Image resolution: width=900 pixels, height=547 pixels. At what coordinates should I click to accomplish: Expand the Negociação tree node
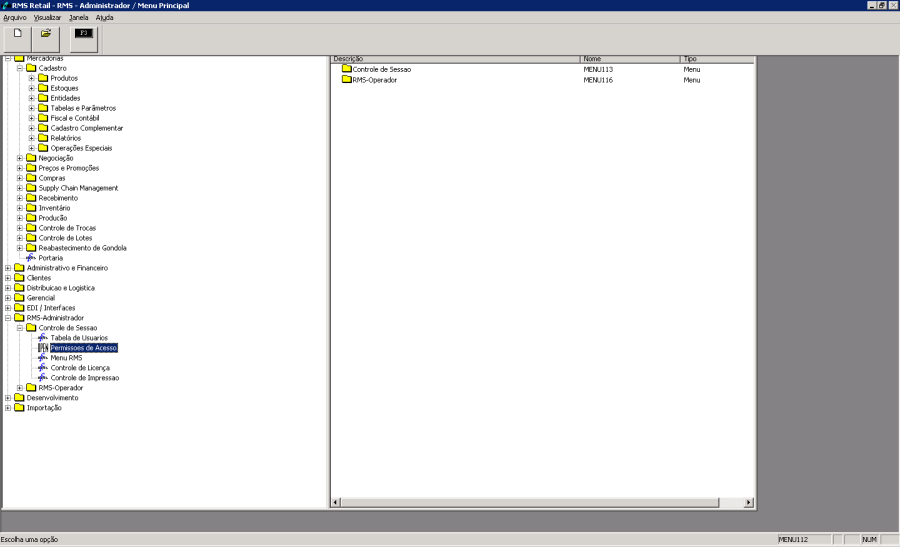(x=20, y=158)
